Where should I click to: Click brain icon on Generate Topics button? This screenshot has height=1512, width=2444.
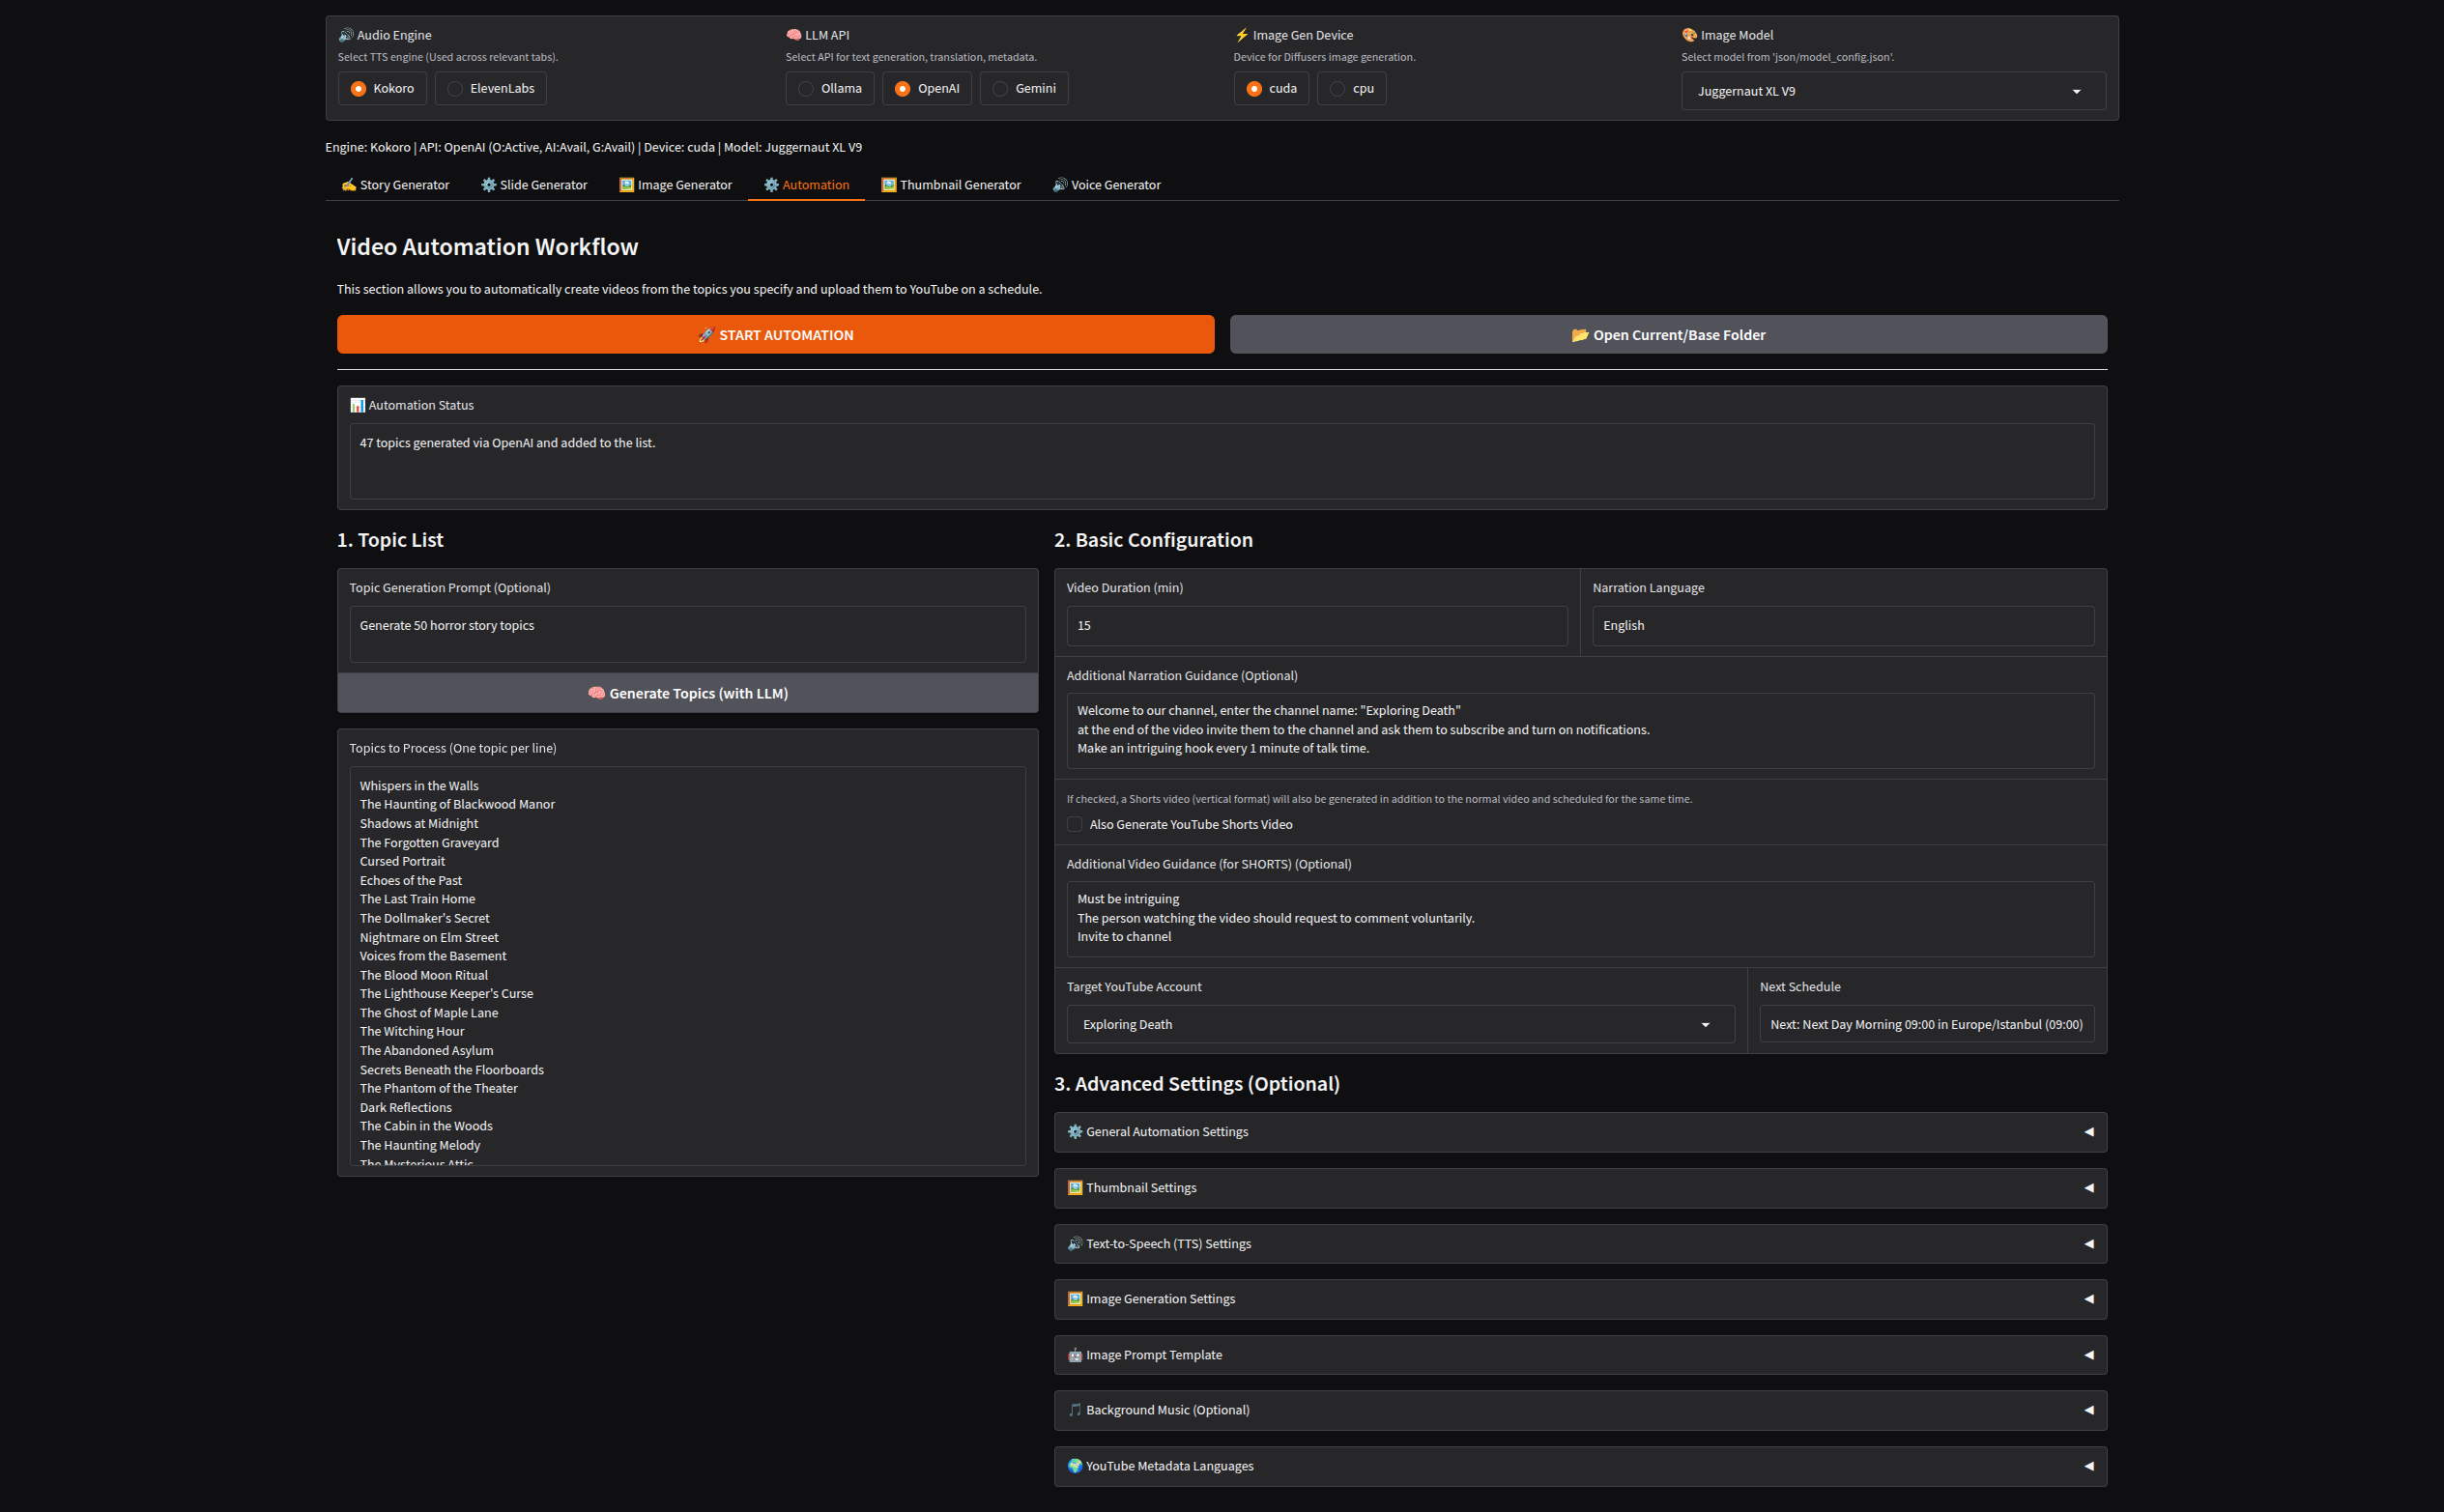pos(596,693)
